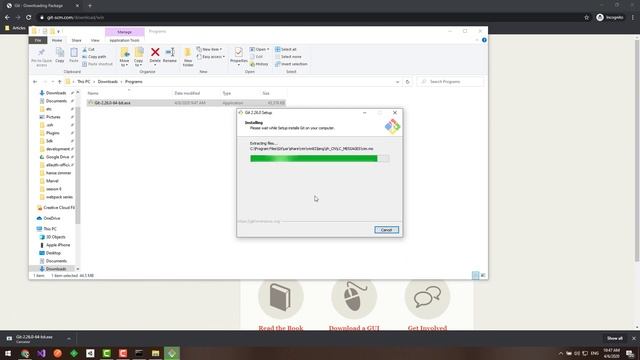Click the Chrome icon in the taskbar
640x360 pixels.
pyautogui.click(x=25, y=353)
